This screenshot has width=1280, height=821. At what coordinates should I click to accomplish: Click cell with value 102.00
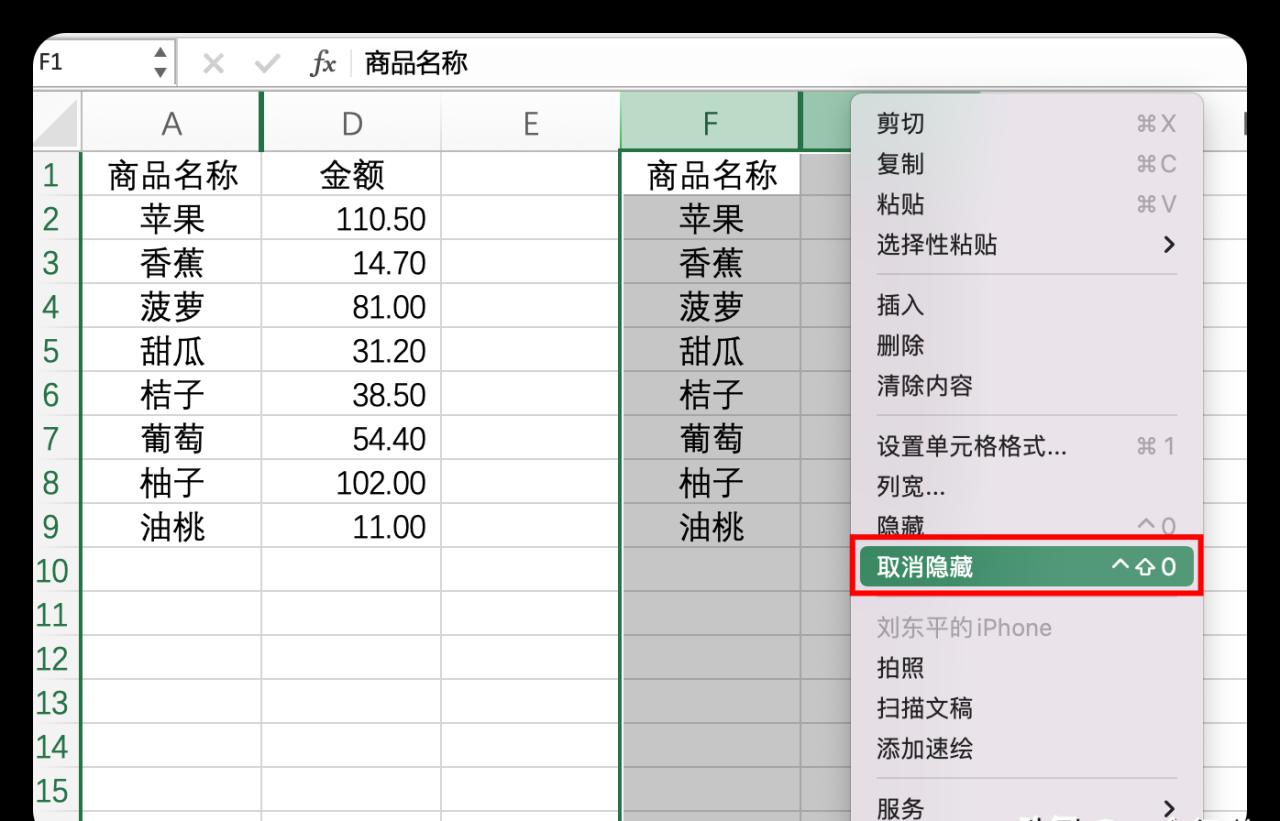(x=351, y=483)
